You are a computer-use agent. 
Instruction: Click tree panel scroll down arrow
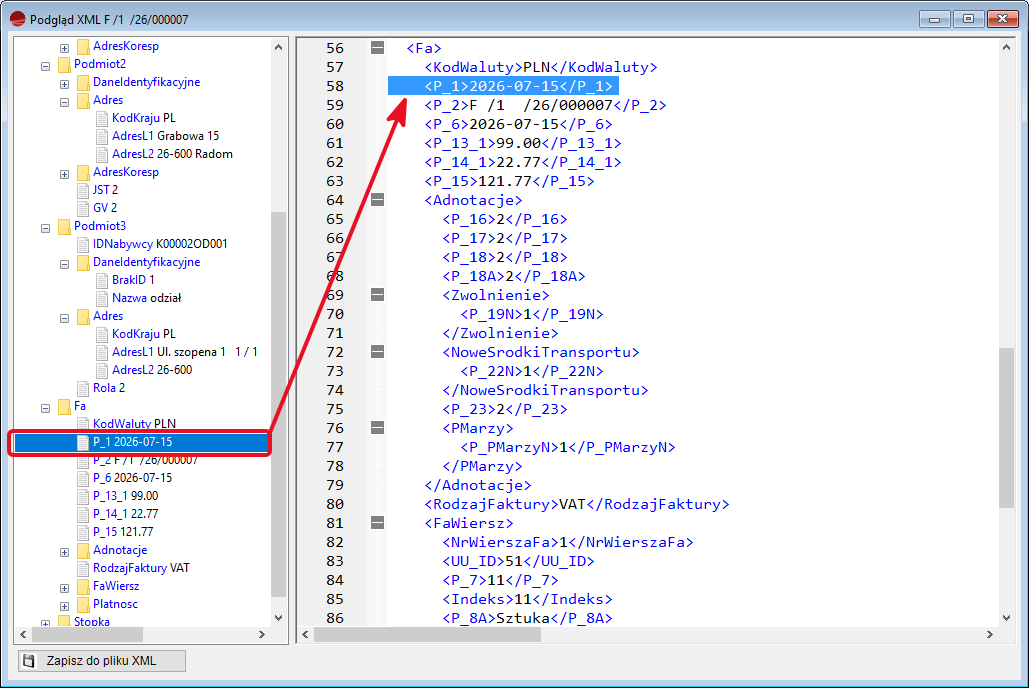[279, 618]
